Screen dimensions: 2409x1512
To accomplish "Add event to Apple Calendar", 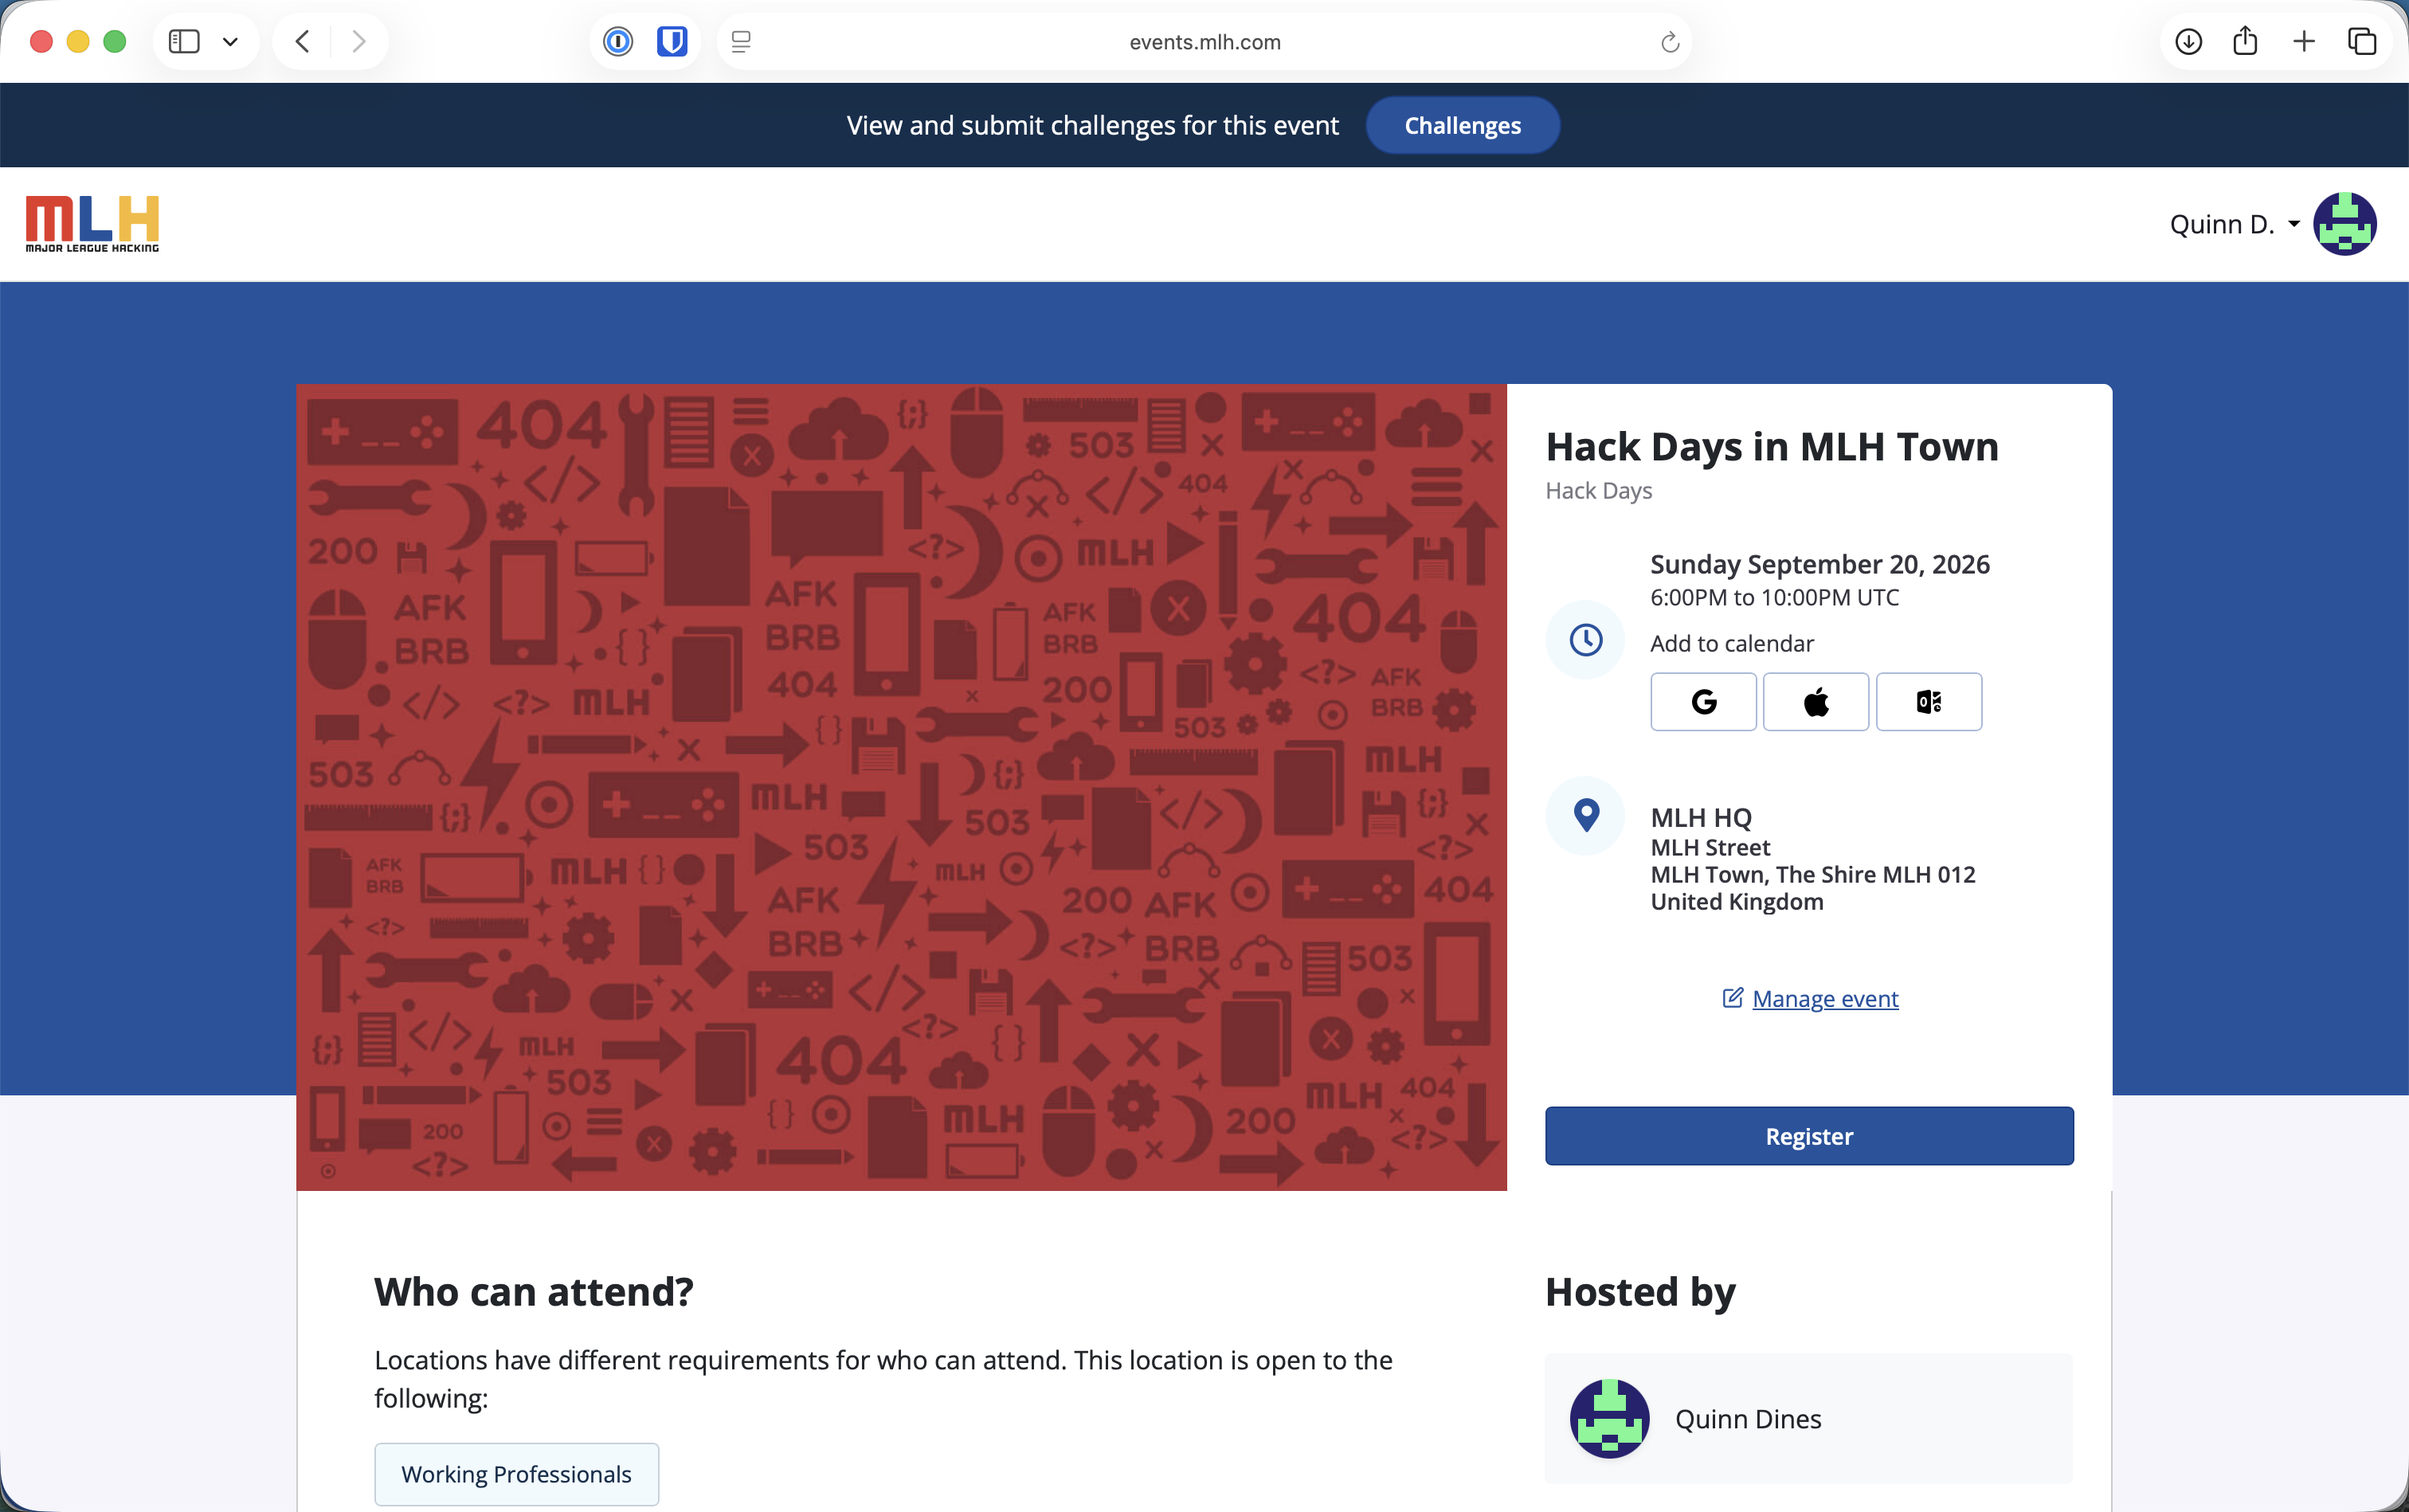I will pos(1816,702).
